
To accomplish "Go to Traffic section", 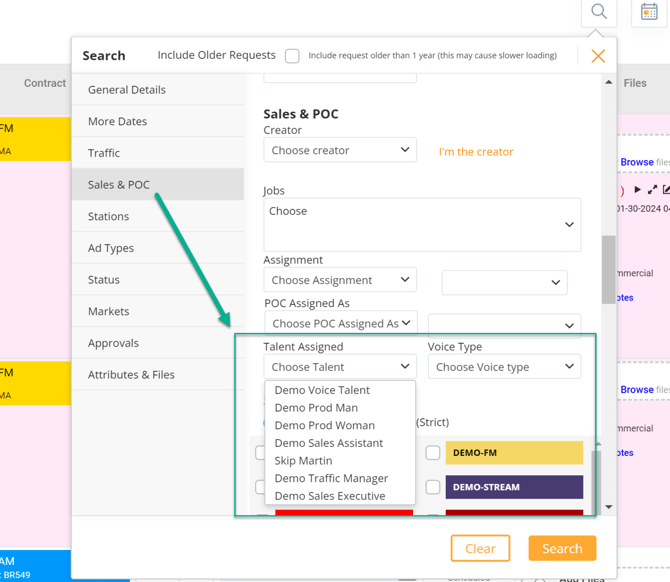I will (x=158, y=153).
